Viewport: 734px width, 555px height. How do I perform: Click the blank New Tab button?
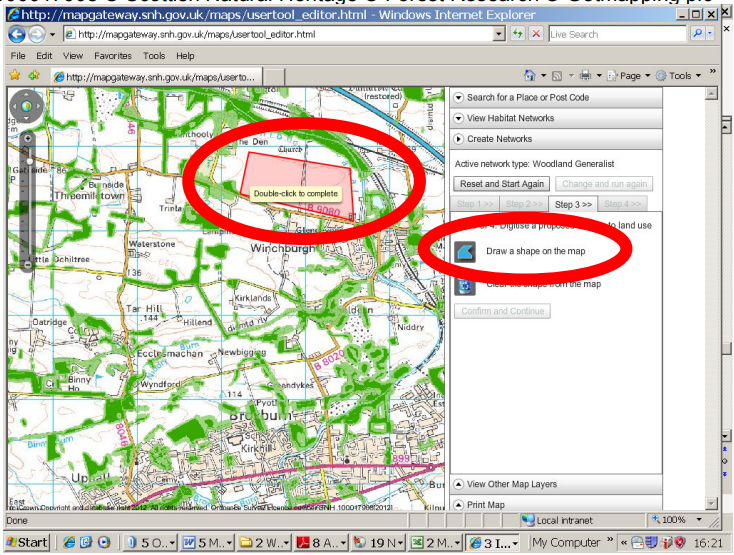(x=275, y=77)
